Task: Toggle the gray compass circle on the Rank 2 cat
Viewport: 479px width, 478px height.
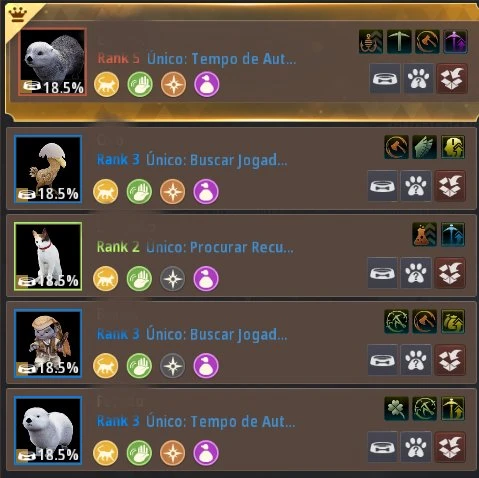Action: (172, 278)
